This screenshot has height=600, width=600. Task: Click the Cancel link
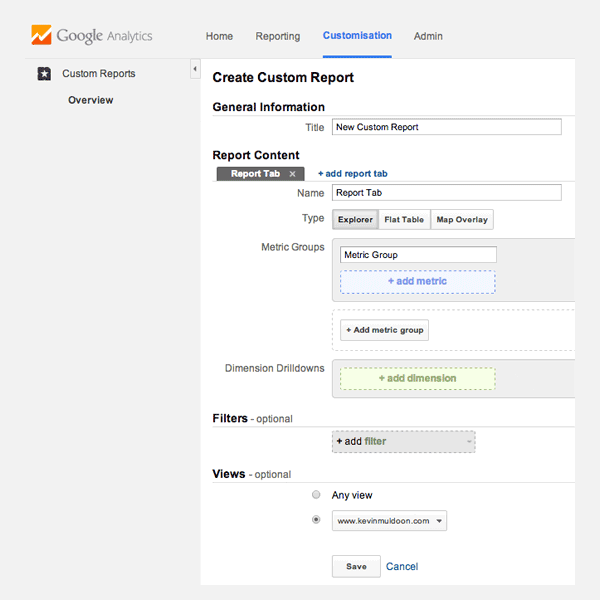click(x=402, y=567)
